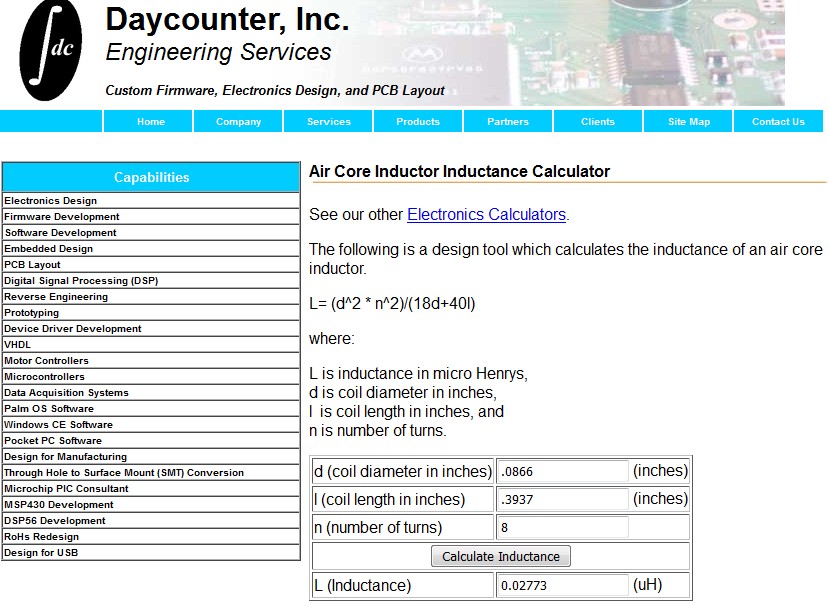Image resolution: width=830 pixels, height=609 pixels.
Task: Open the Partners navigation menu item
Action: coord(507,121)
